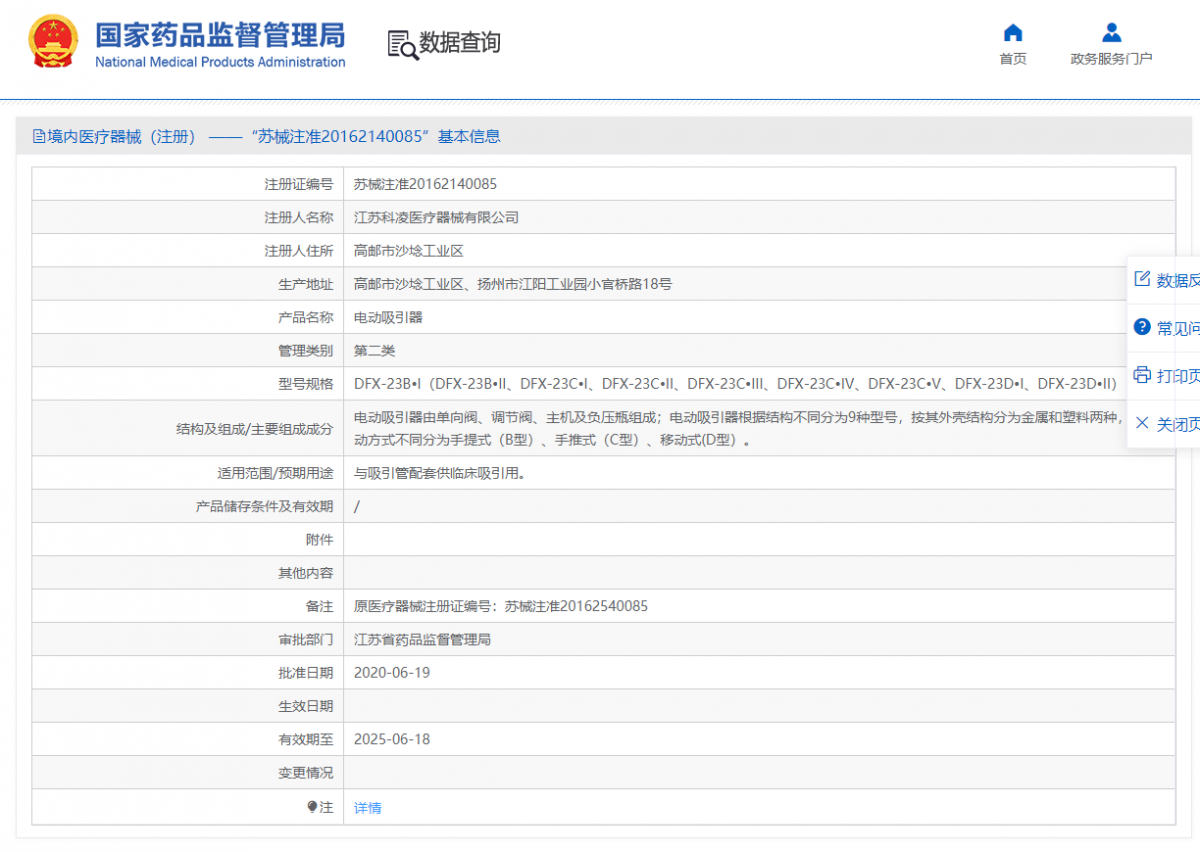Image resolution: width=1200 pixels, height=852 pixels.
Task: Click the 政务服务门户 person icon
Action: [1111, 31]
